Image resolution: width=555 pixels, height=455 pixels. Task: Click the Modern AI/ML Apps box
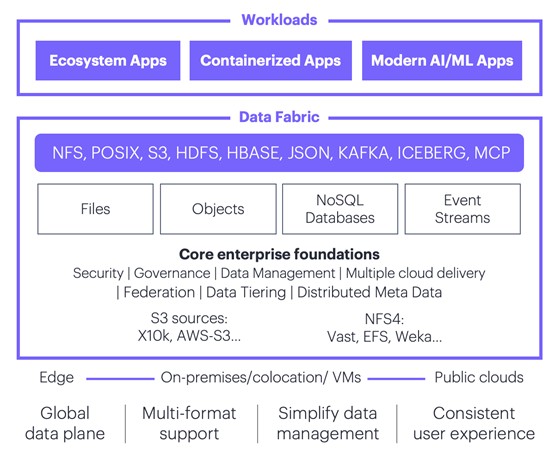tap(442, 61)
